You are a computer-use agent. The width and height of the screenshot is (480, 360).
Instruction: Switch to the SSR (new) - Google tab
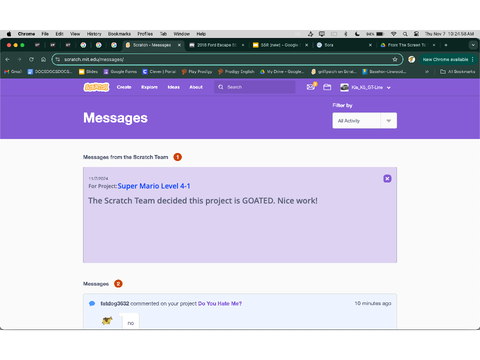(280, 45)
